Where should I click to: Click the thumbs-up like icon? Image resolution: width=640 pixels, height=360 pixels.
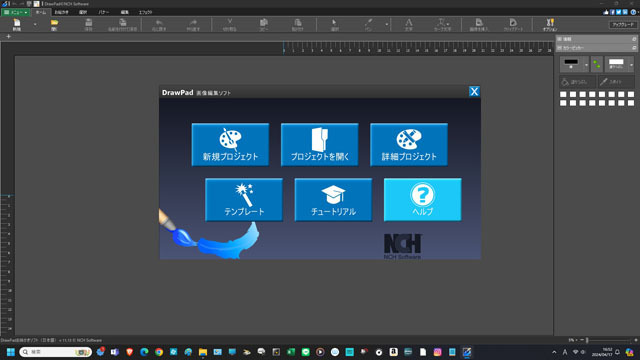click(606, 12)
